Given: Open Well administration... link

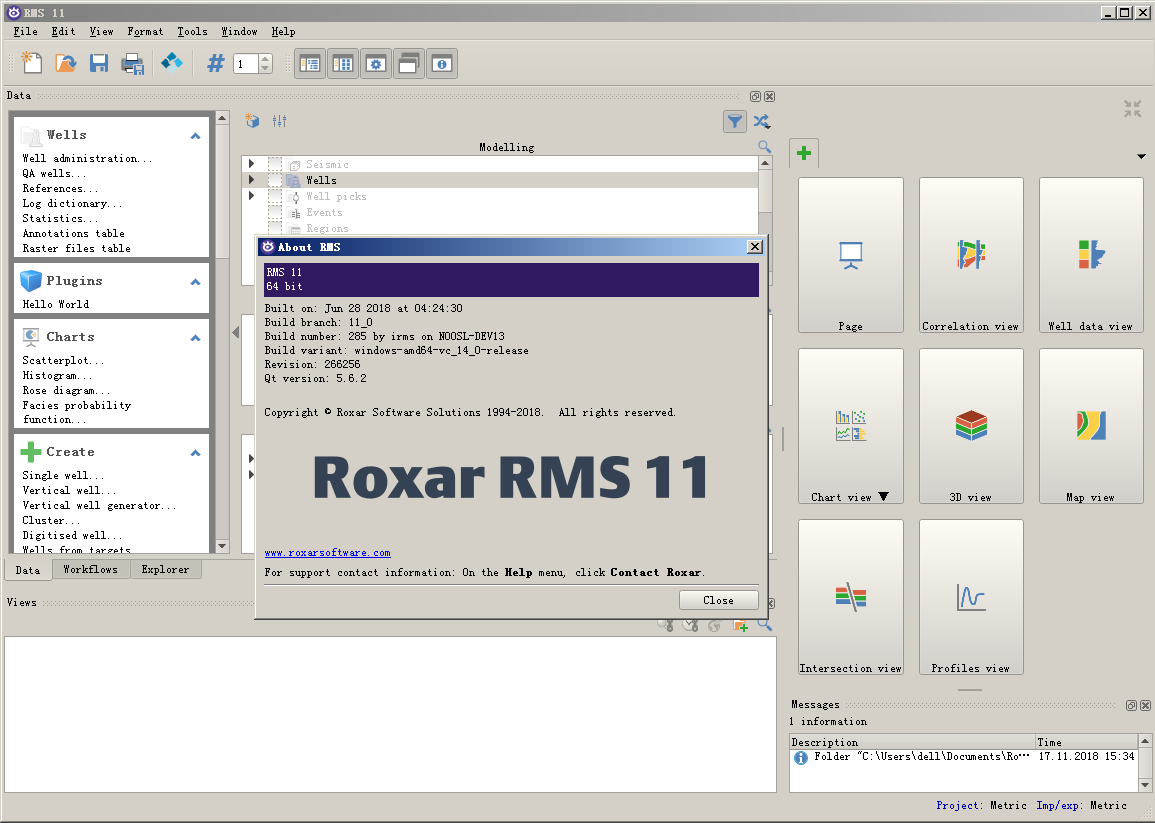Looking at the screenshot, I should pos(87,158).
